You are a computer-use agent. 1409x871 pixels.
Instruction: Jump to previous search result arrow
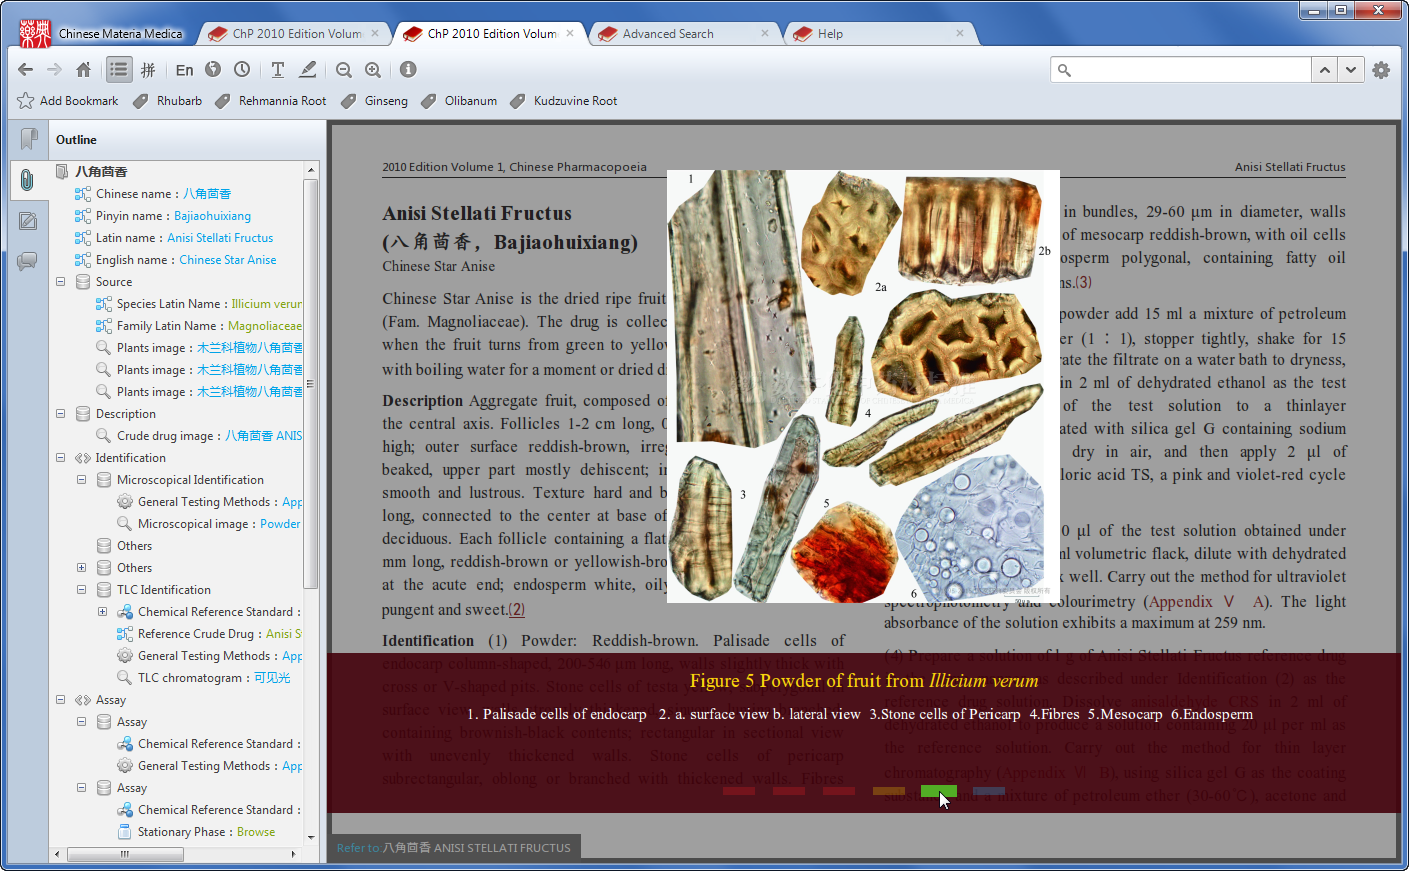click(x=1325, y=70)
